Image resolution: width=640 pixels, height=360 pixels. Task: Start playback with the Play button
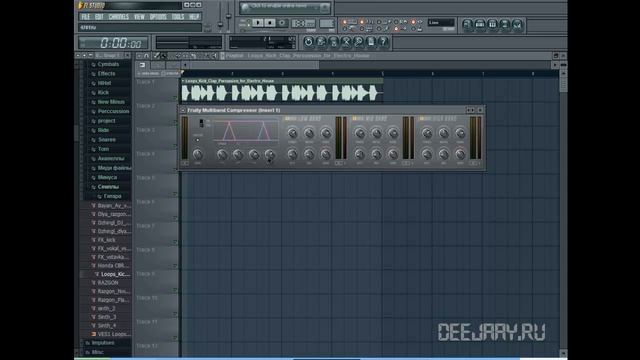258,23
